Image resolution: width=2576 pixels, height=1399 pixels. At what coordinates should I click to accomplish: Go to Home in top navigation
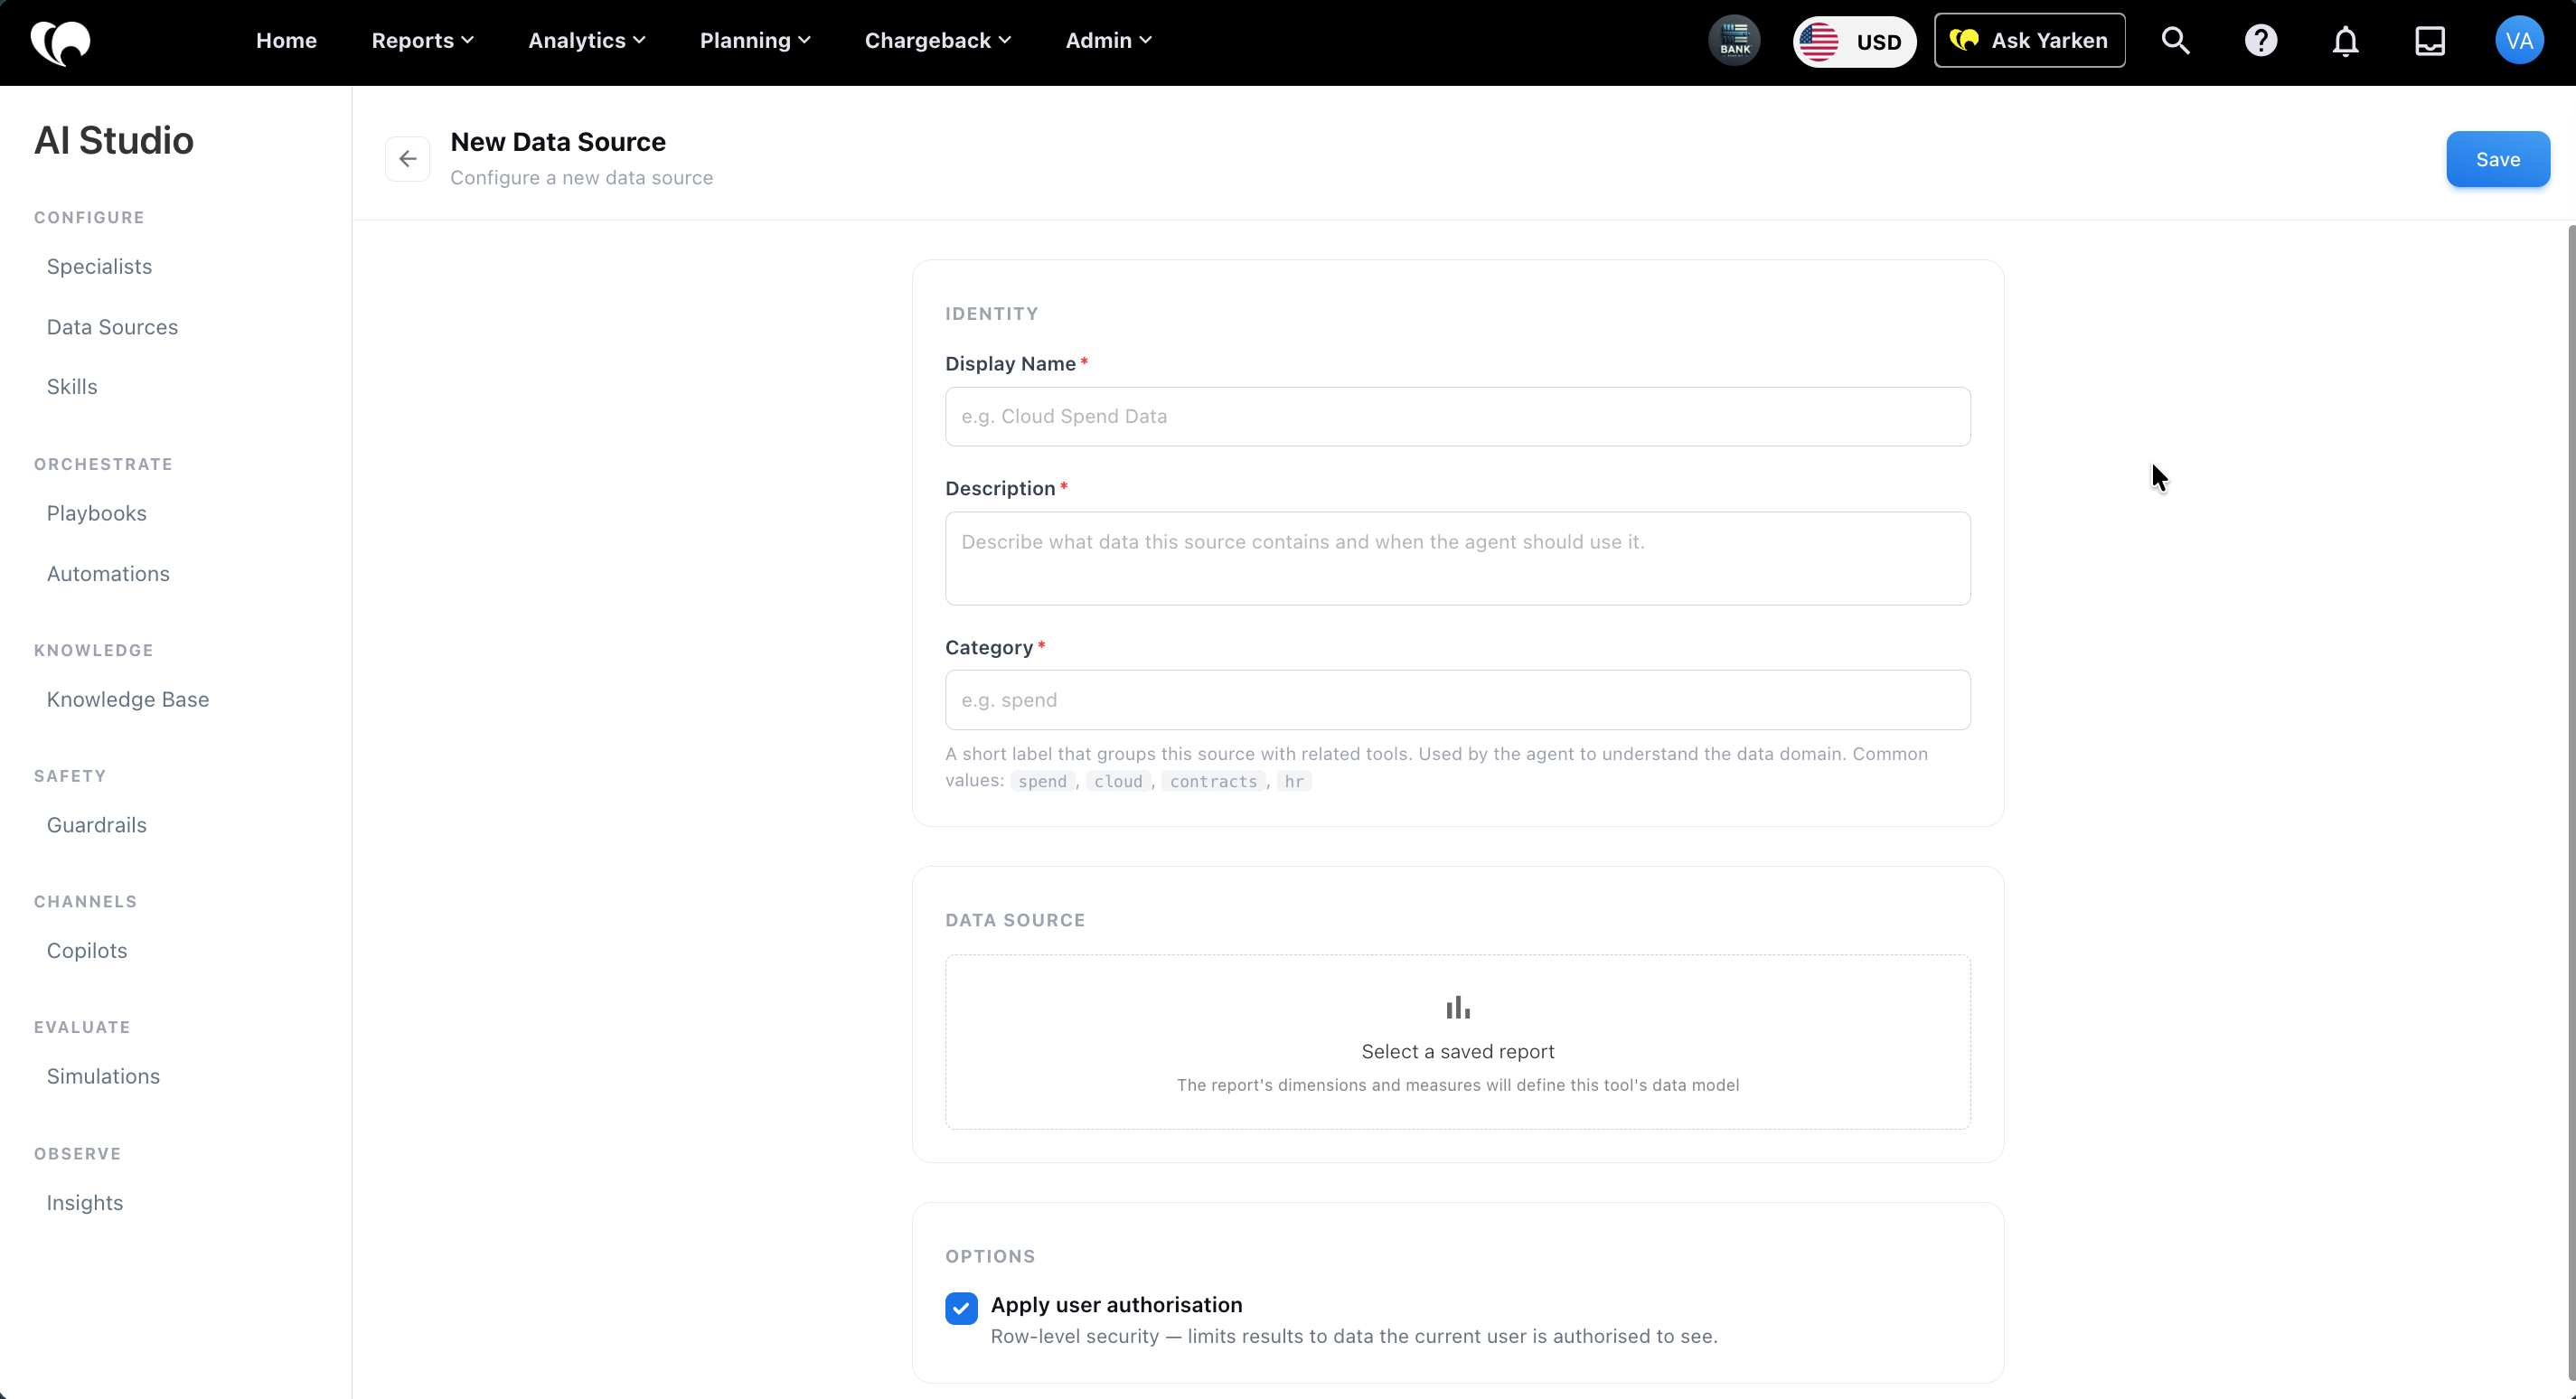[286, 41]
